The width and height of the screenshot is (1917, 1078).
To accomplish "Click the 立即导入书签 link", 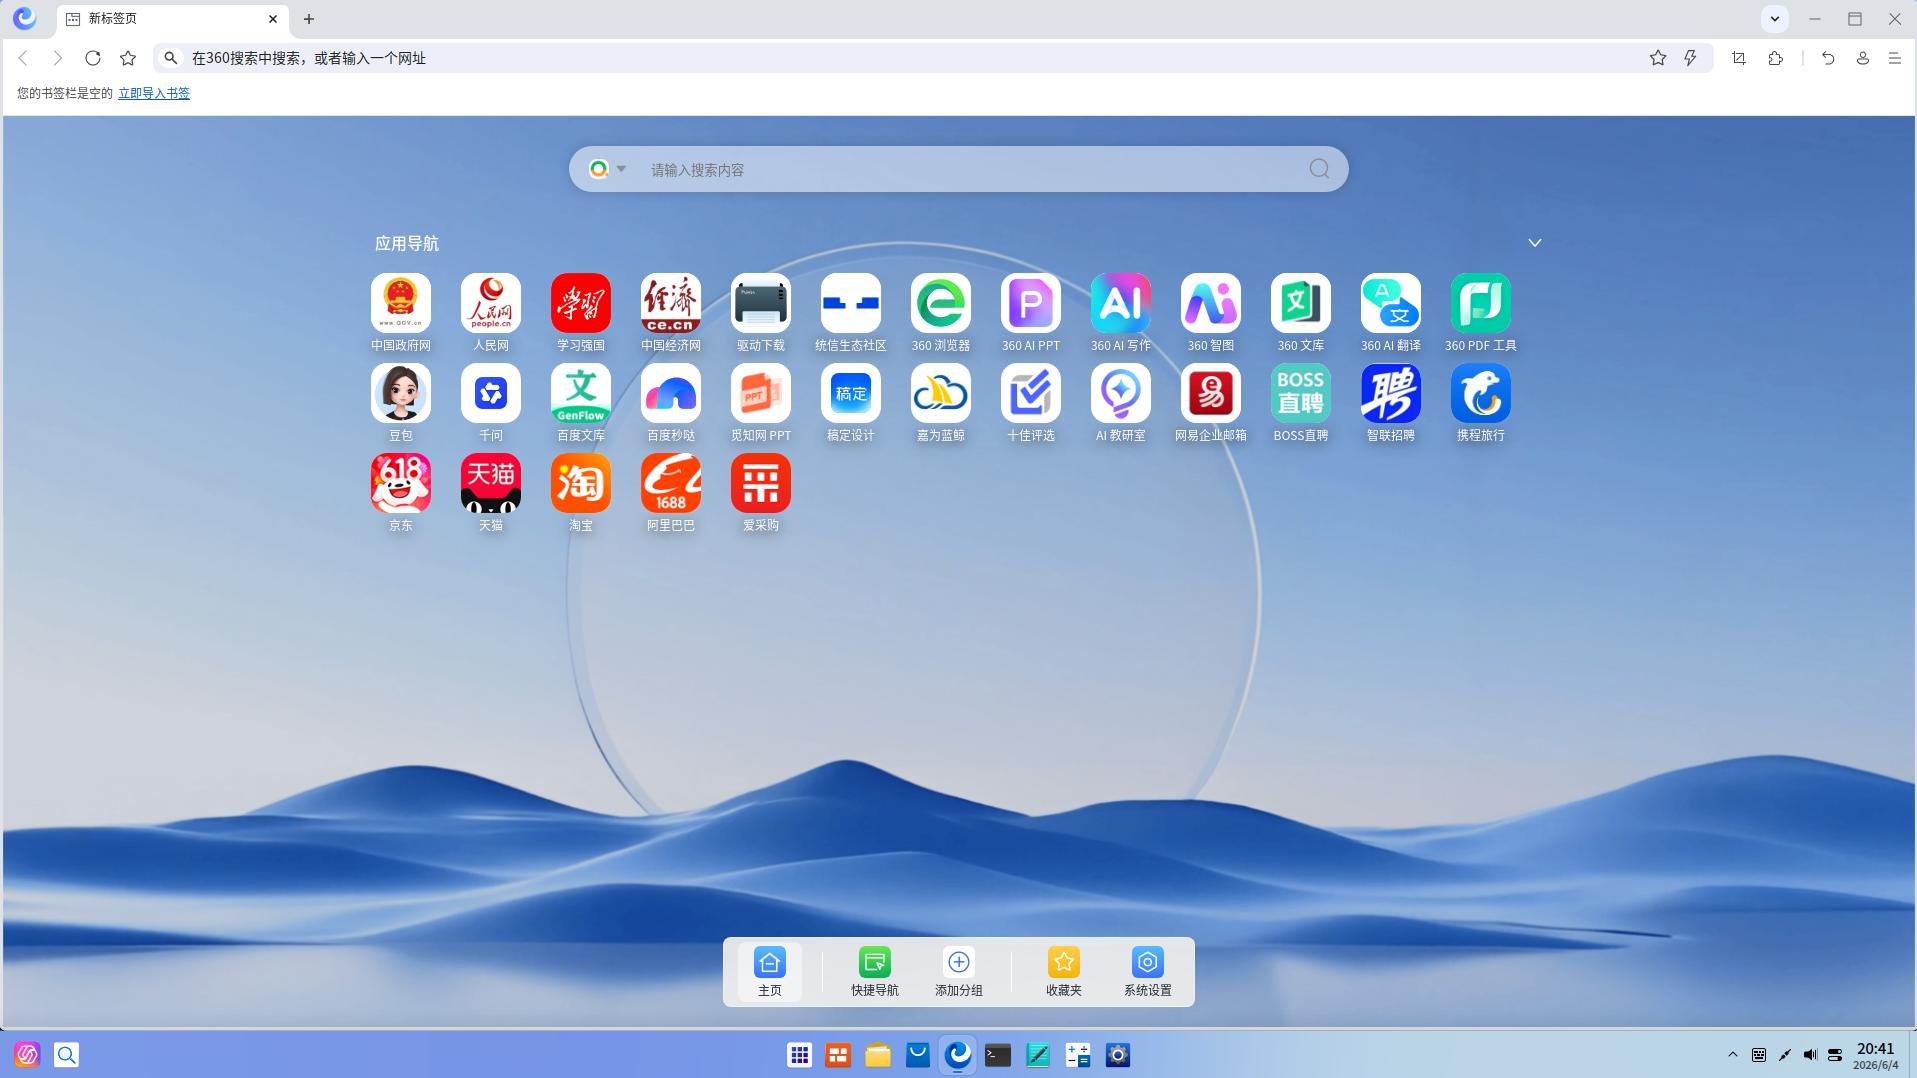I will 154,93.
